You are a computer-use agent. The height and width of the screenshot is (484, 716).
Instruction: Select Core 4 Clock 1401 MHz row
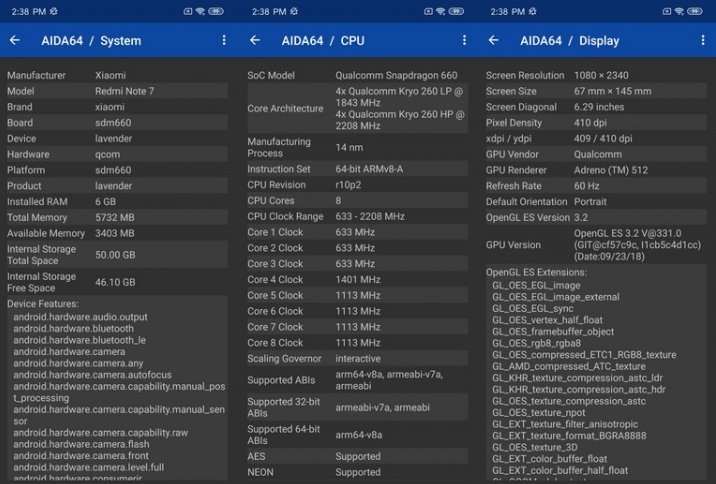click(357, 279)
